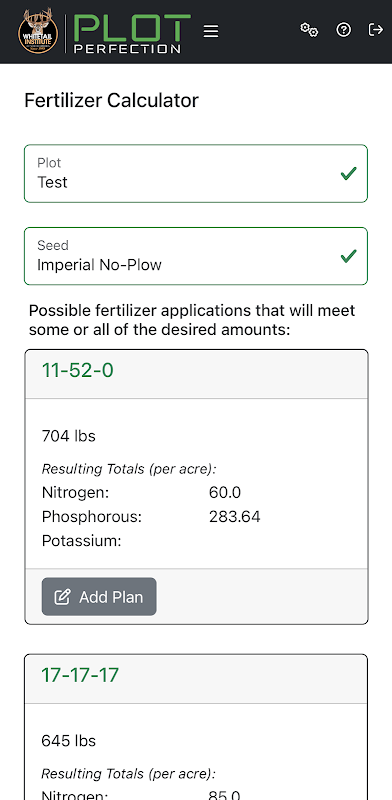Select the 11-52-0 fertilizer heading

78,371
